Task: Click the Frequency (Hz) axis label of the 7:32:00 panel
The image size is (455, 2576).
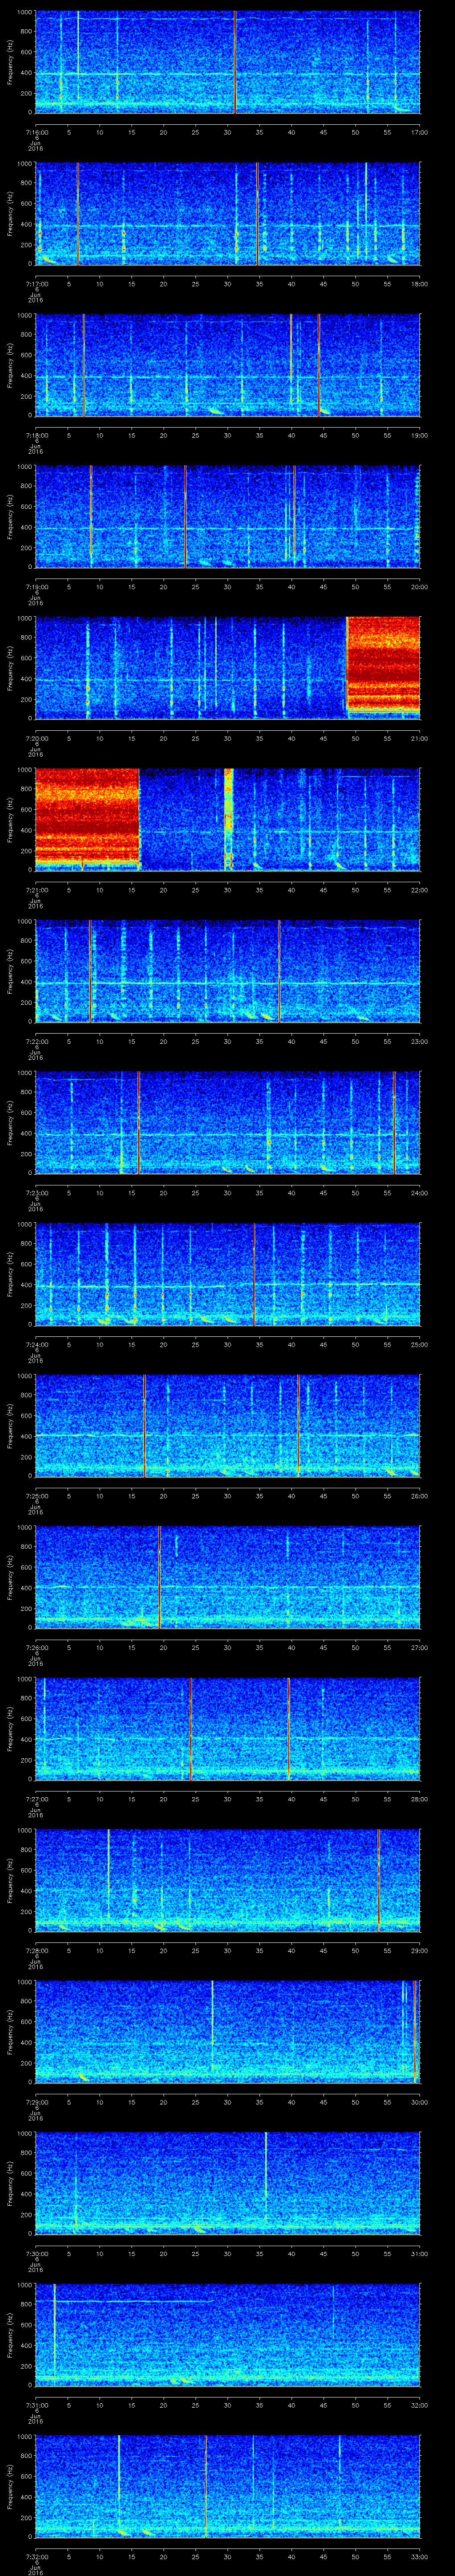Action: click(10, 2487)
